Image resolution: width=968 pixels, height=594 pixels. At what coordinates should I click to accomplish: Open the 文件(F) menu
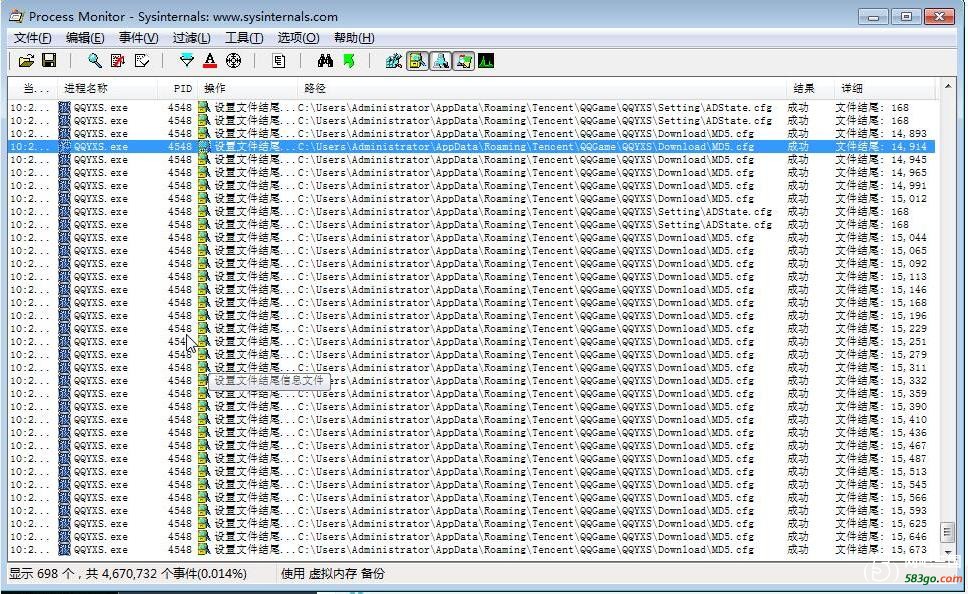click(33, 38)
